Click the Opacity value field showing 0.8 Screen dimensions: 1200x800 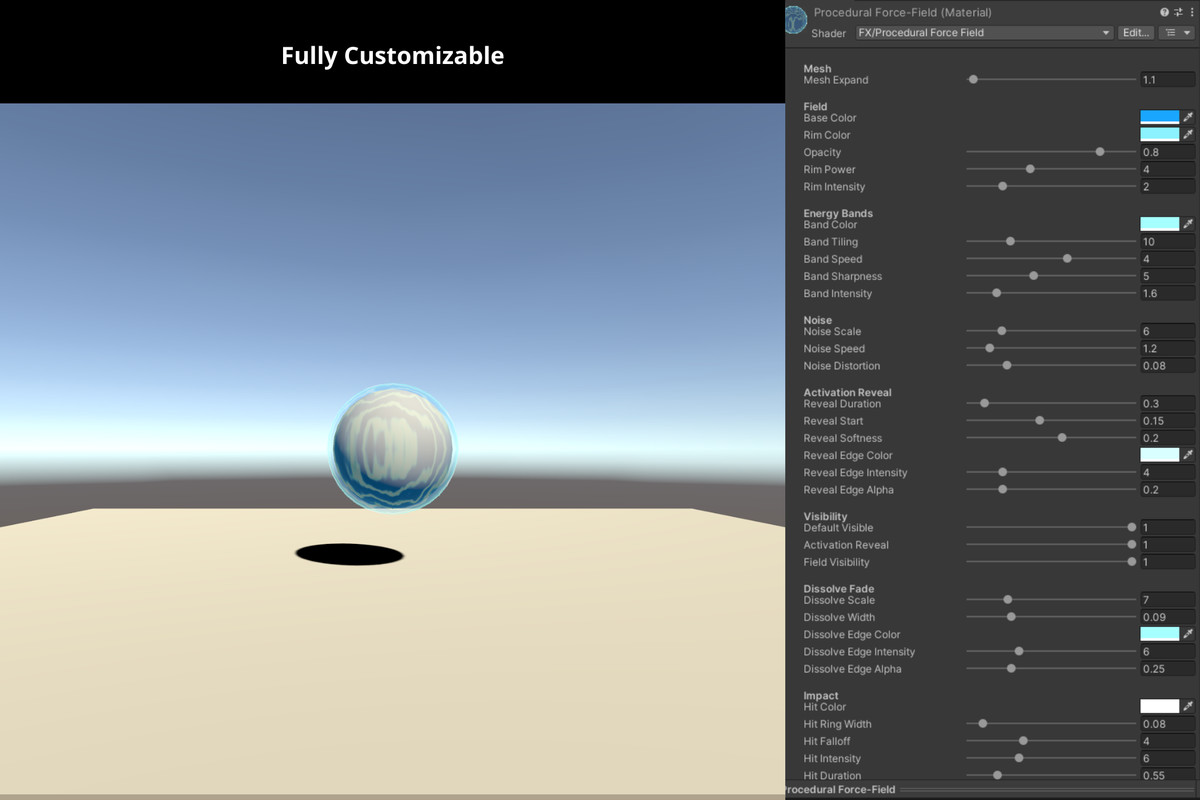(x=1167, y=152)
